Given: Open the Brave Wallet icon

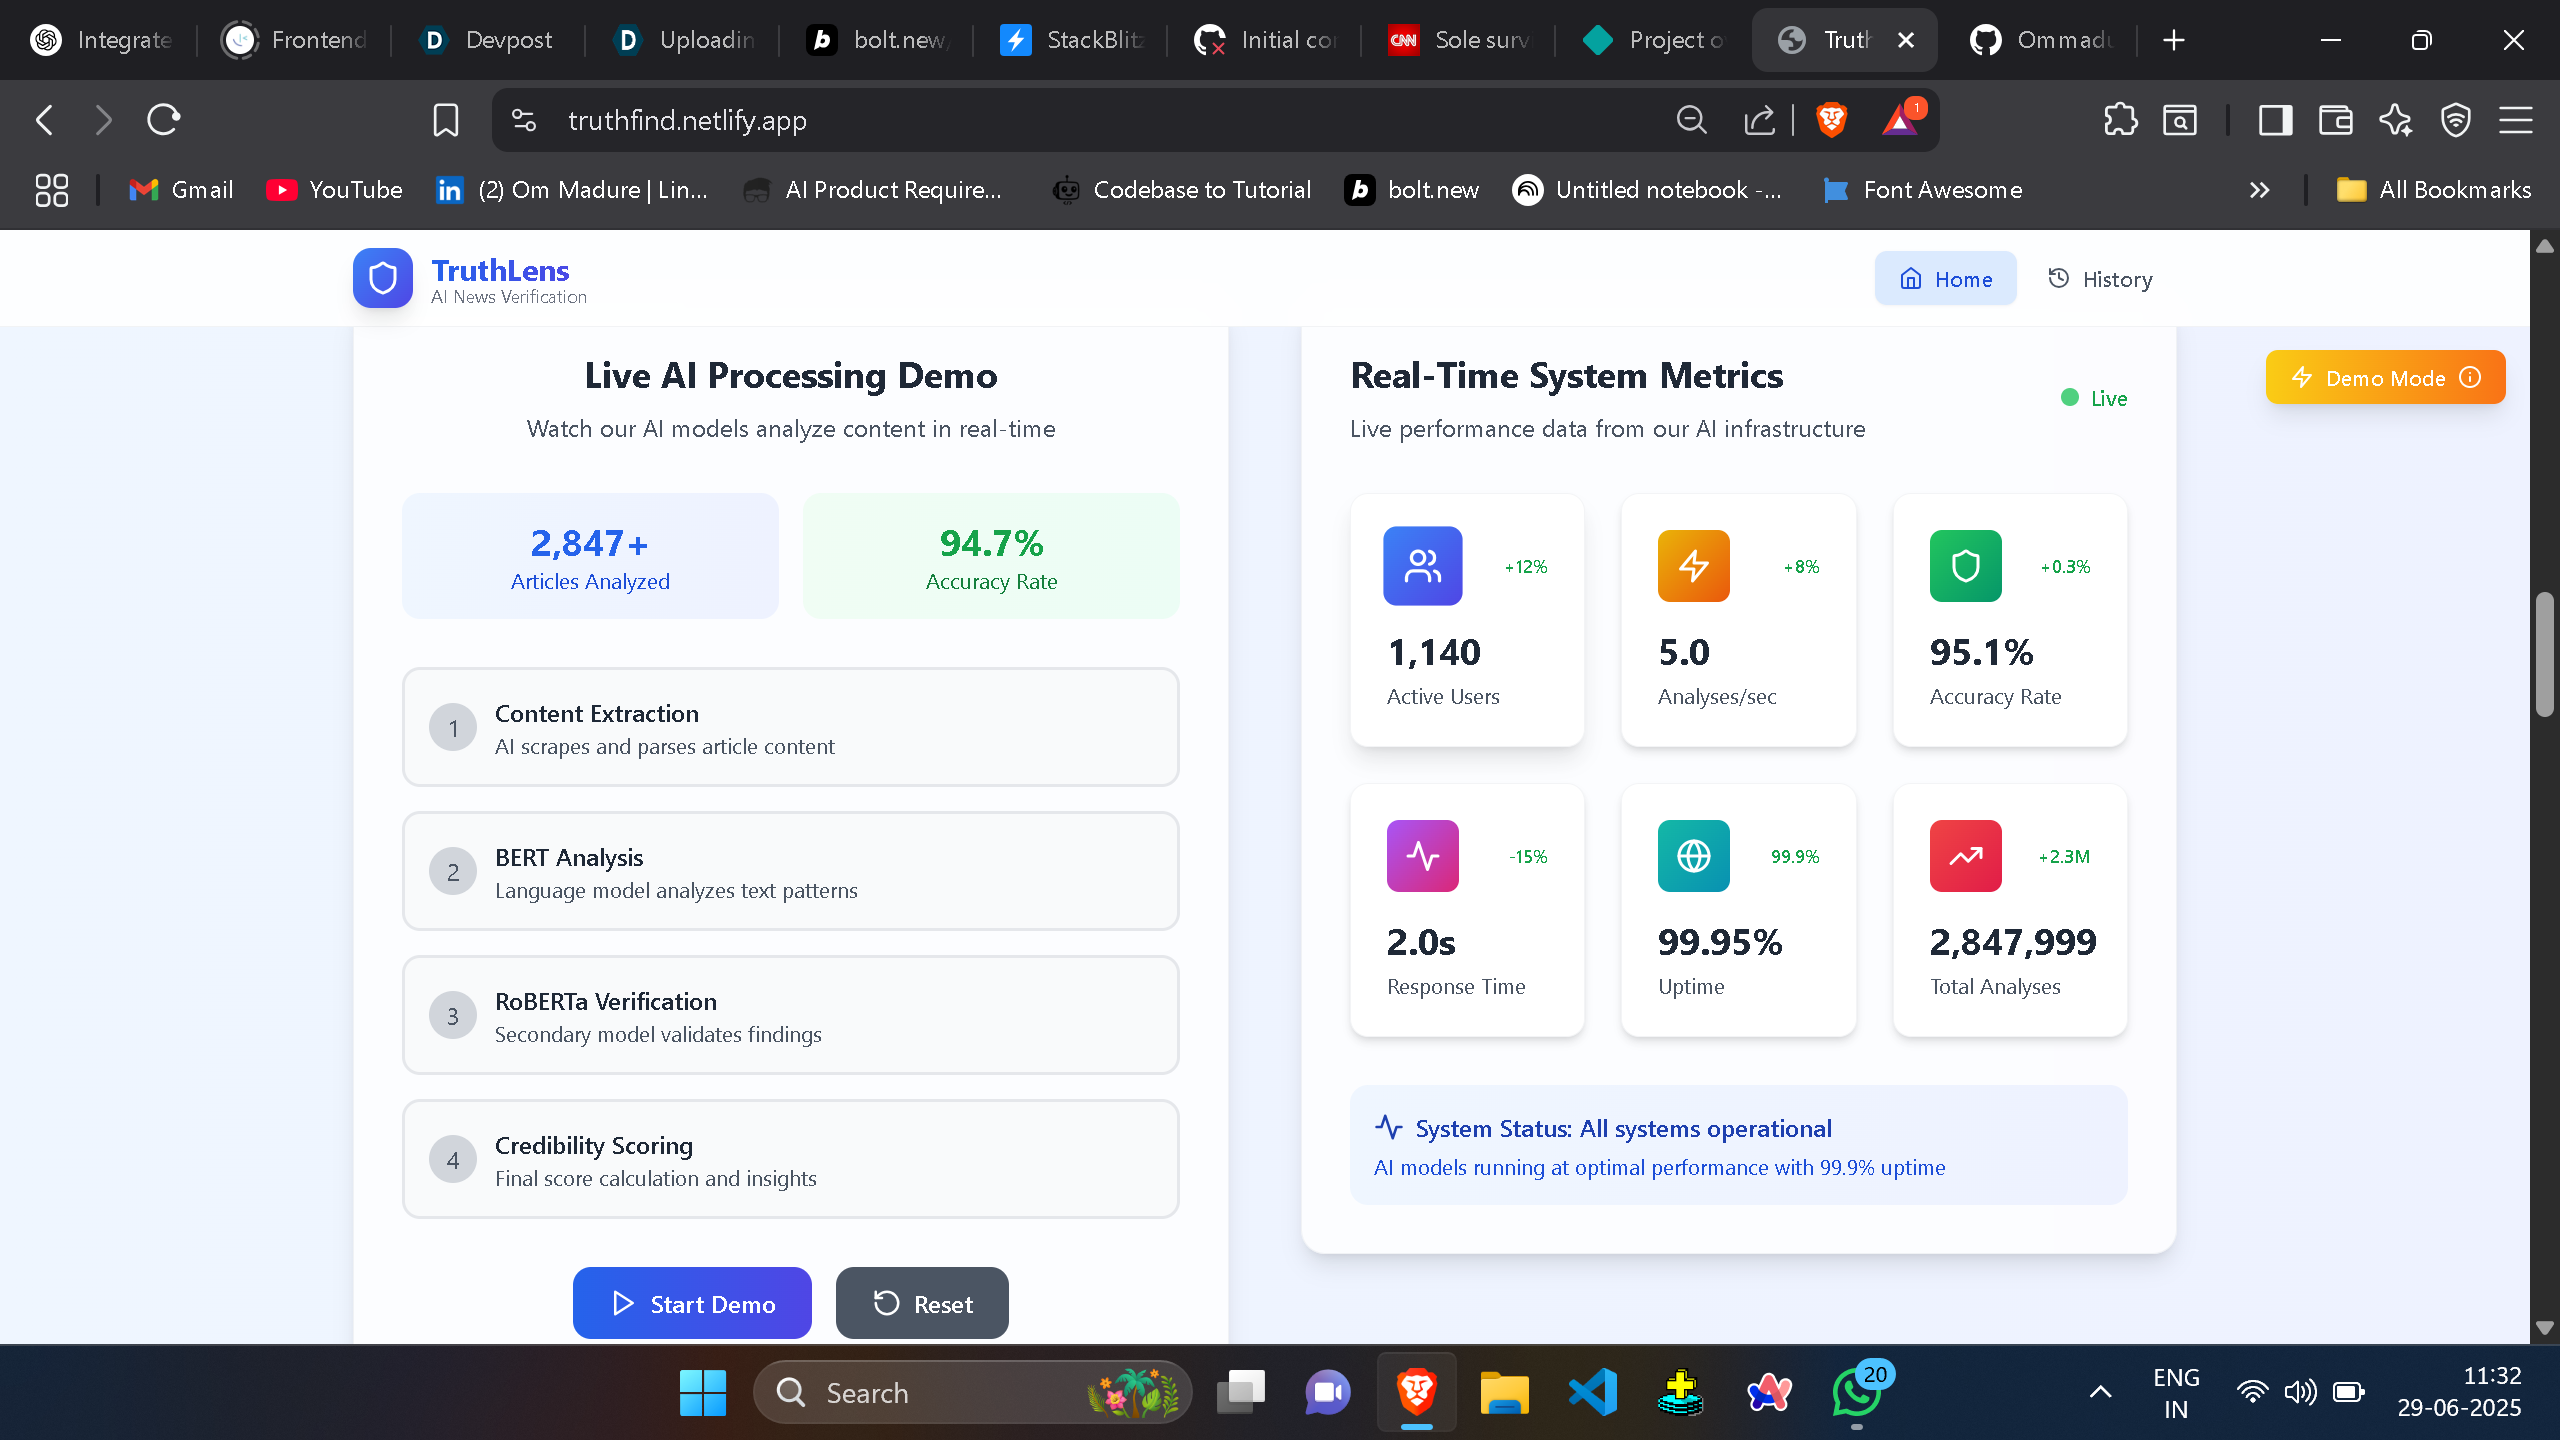Looking at the screenshot, I should pos(2336,119).
